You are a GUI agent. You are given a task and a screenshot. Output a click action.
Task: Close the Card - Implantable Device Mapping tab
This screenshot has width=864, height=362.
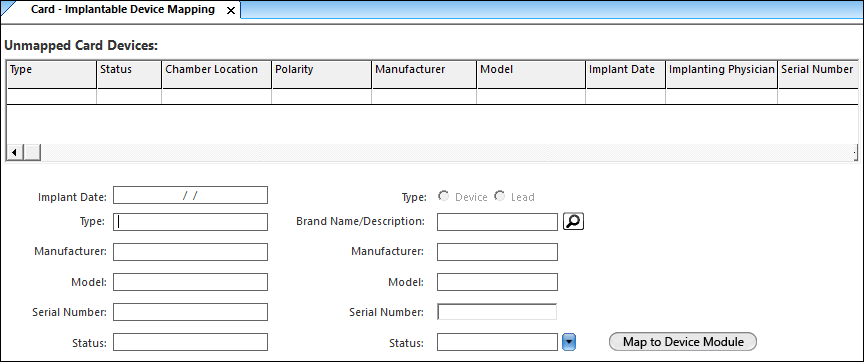point(231,10)
